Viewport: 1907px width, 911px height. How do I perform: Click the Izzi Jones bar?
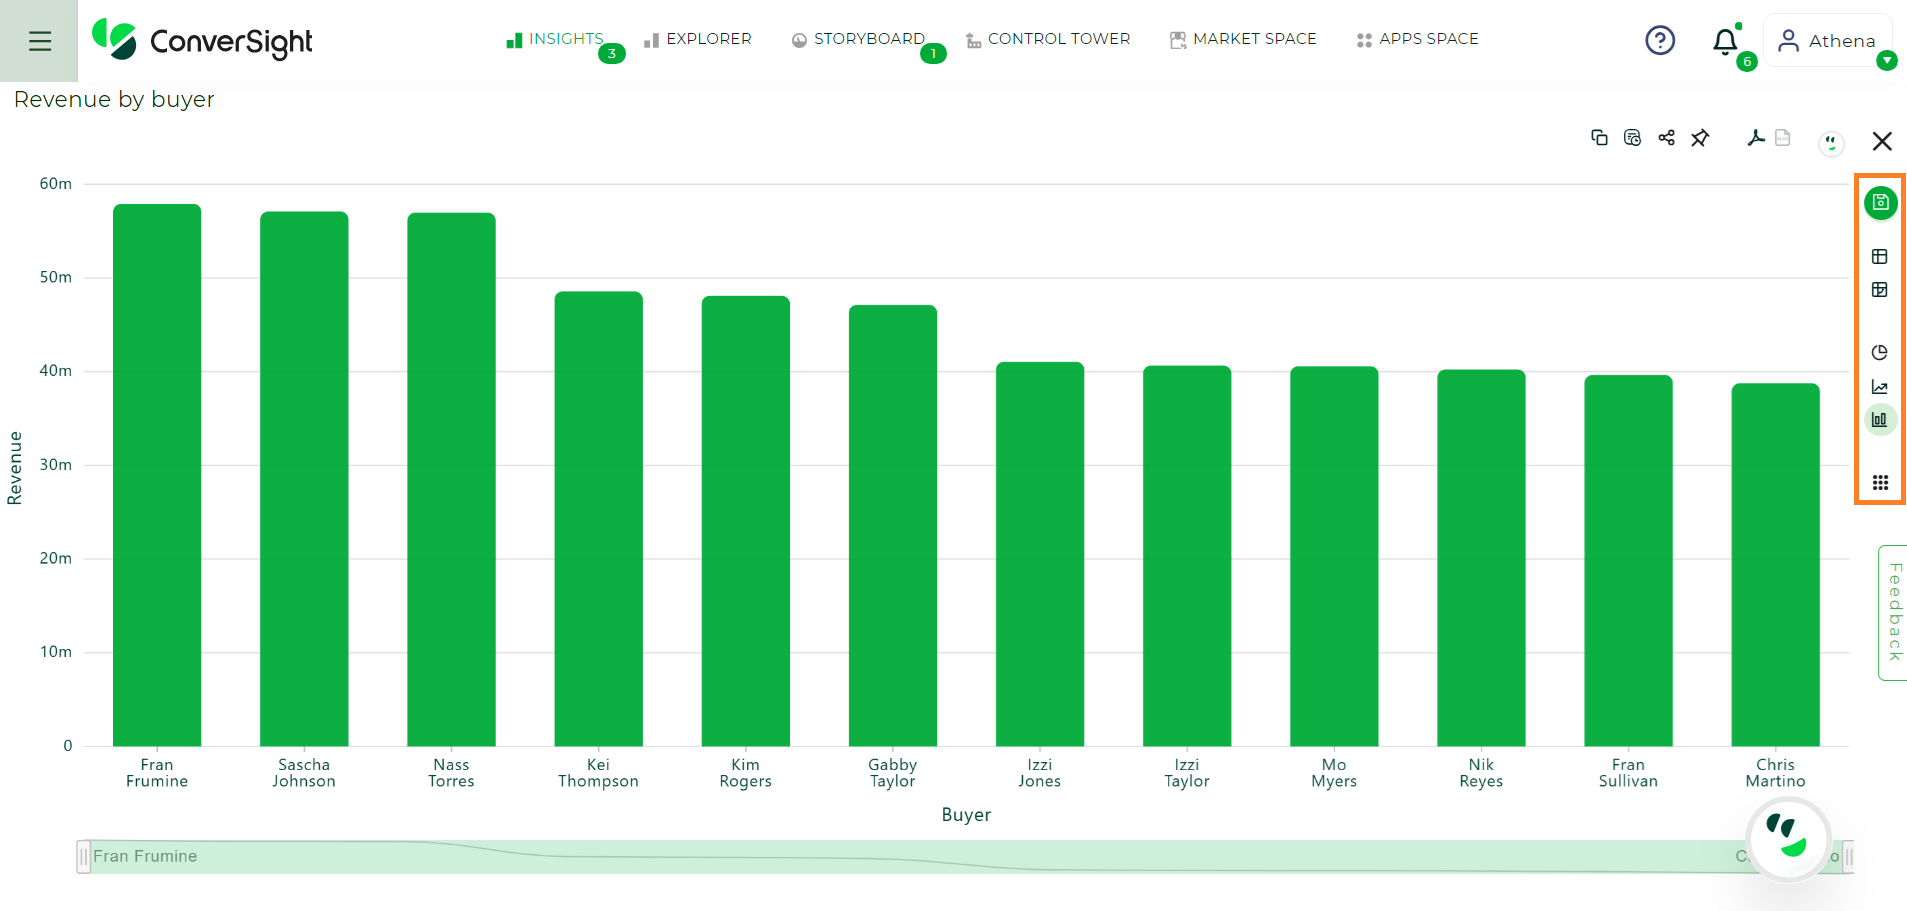click(1040, 554)
